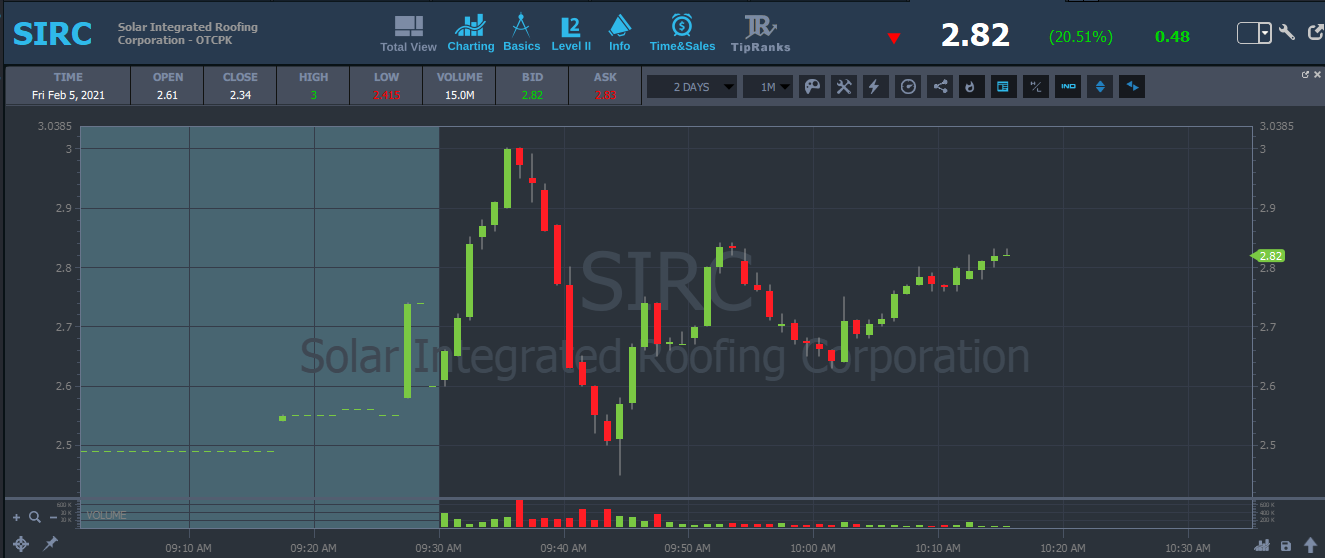Image resolution: width=1325 pixels, height=558 pixels.
Task: Expand the 1M interval dropdown
Action: (768, 87)
